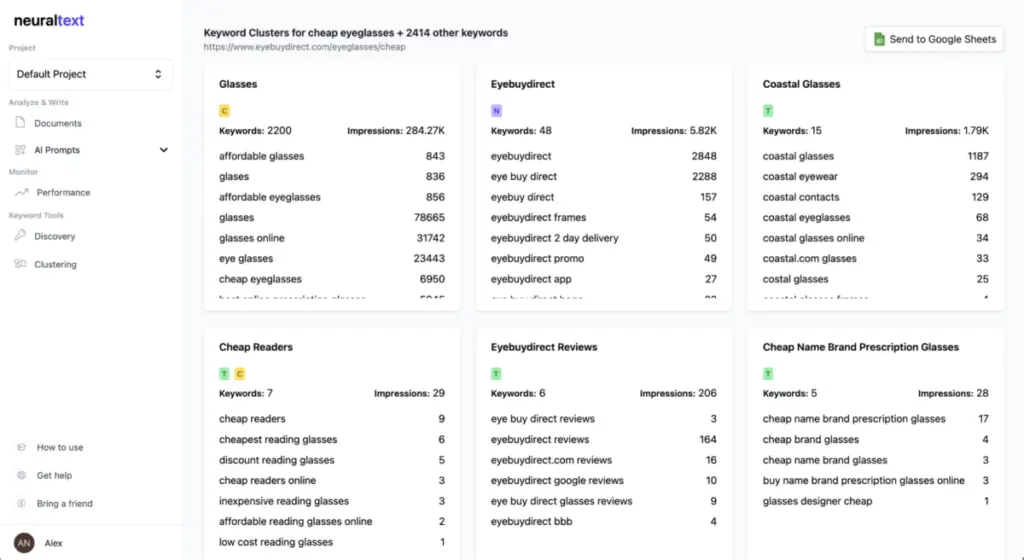Screen dimensions: 1024x560
Task: Expand the AI Prompts chevron
Action: click(x=164, y=150)
